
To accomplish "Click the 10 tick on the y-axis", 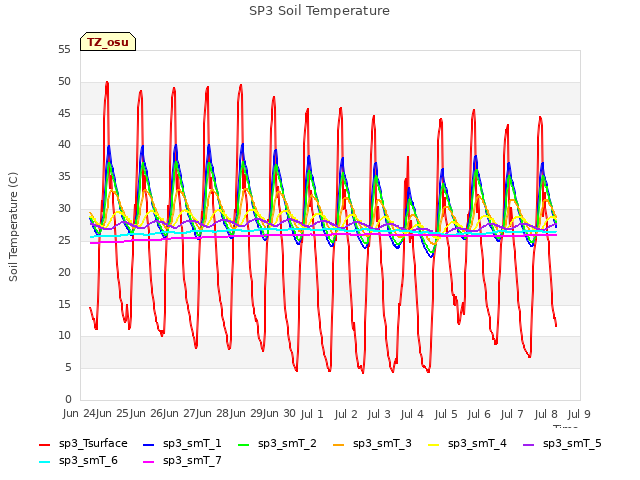I will [64, 336].
